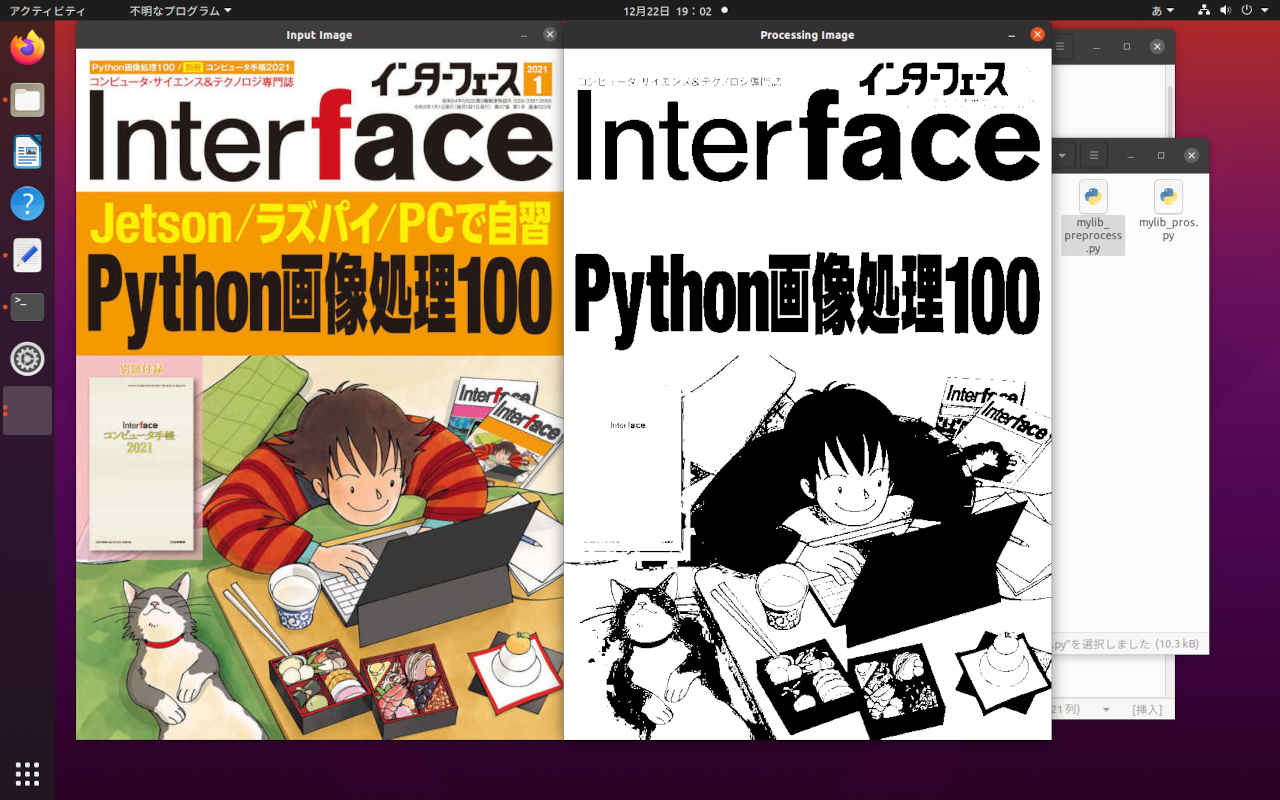Viewport: 1280px width, 800px height.
Task: Open Terminal from the dock
Action: 27,306
